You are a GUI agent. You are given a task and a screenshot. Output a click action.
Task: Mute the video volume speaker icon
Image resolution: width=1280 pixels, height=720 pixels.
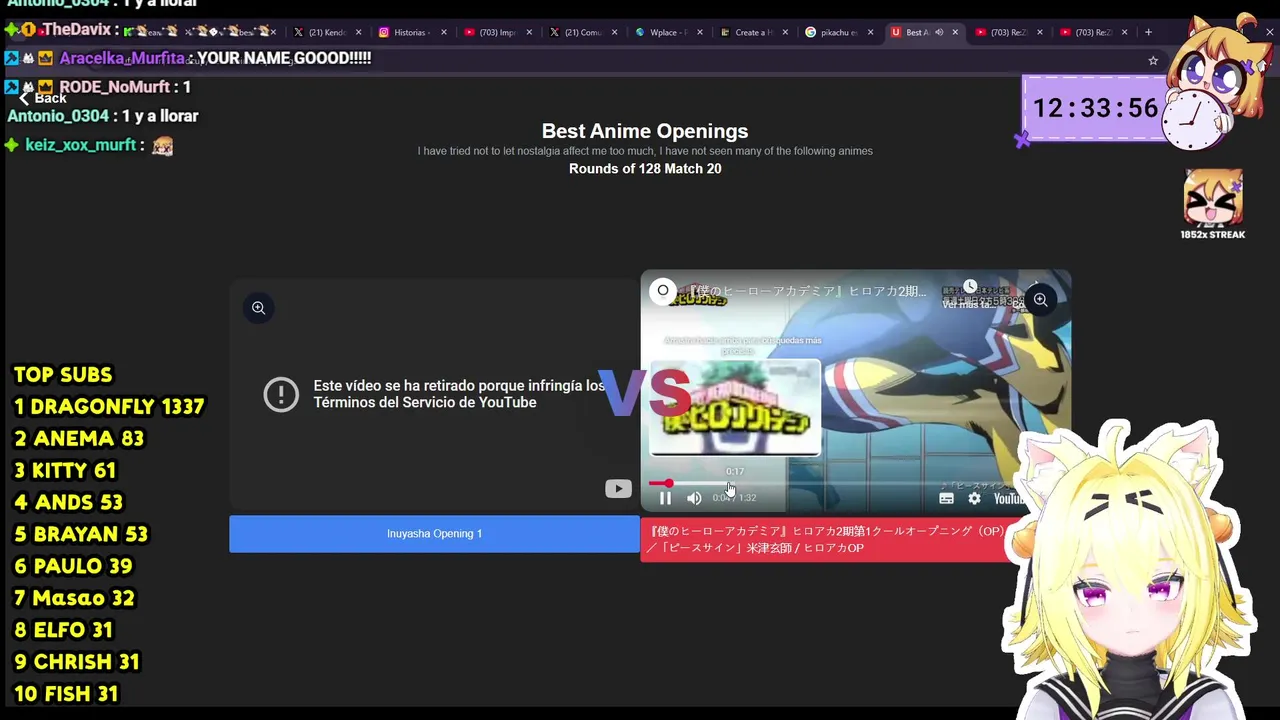click(x=694, y=498)
